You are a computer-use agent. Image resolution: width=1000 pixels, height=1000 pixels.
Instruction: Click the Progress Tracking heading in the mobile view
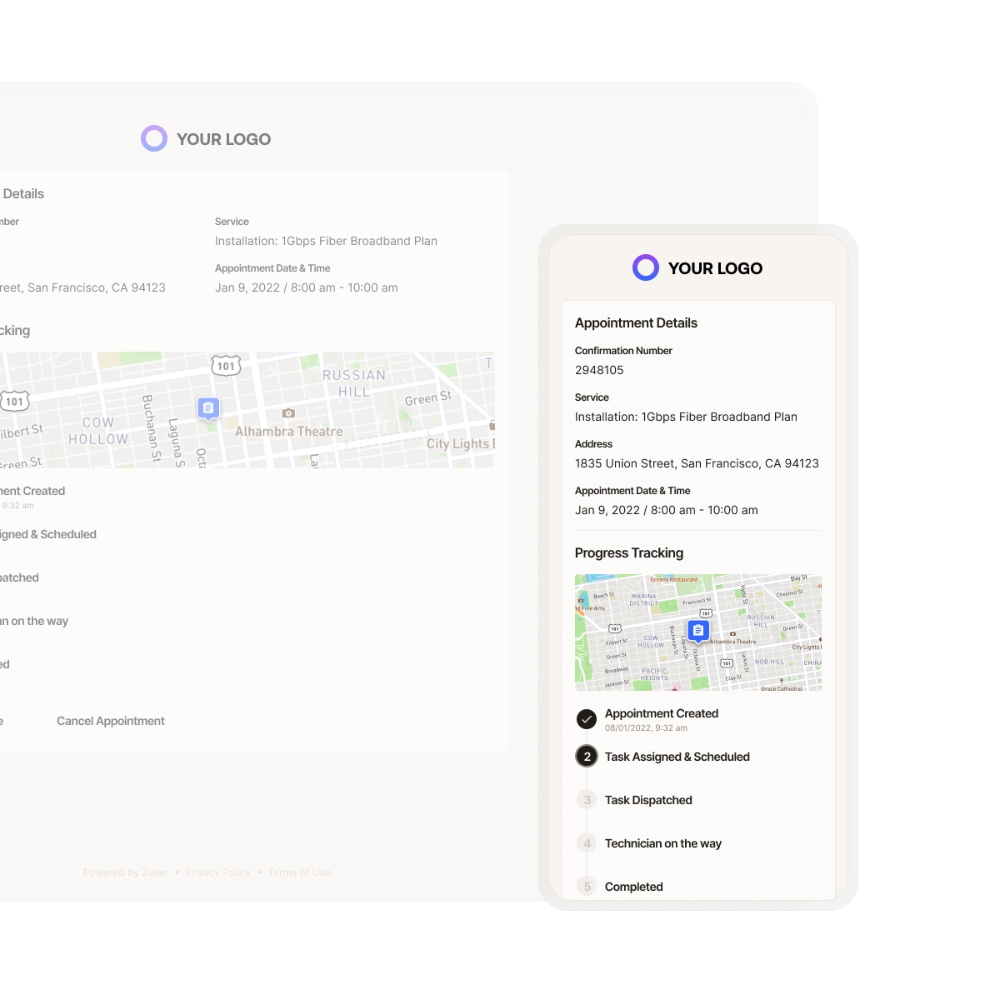coord(629,553)
